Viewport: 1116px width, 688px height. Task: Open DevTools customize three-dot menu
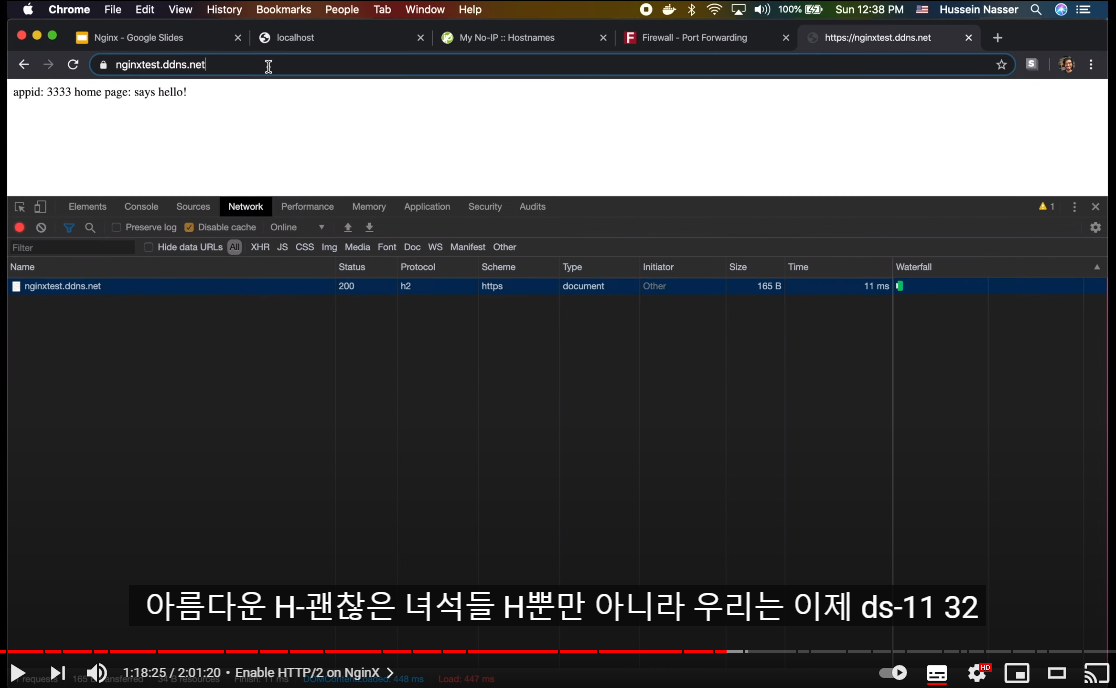[x=1074, y=207]
